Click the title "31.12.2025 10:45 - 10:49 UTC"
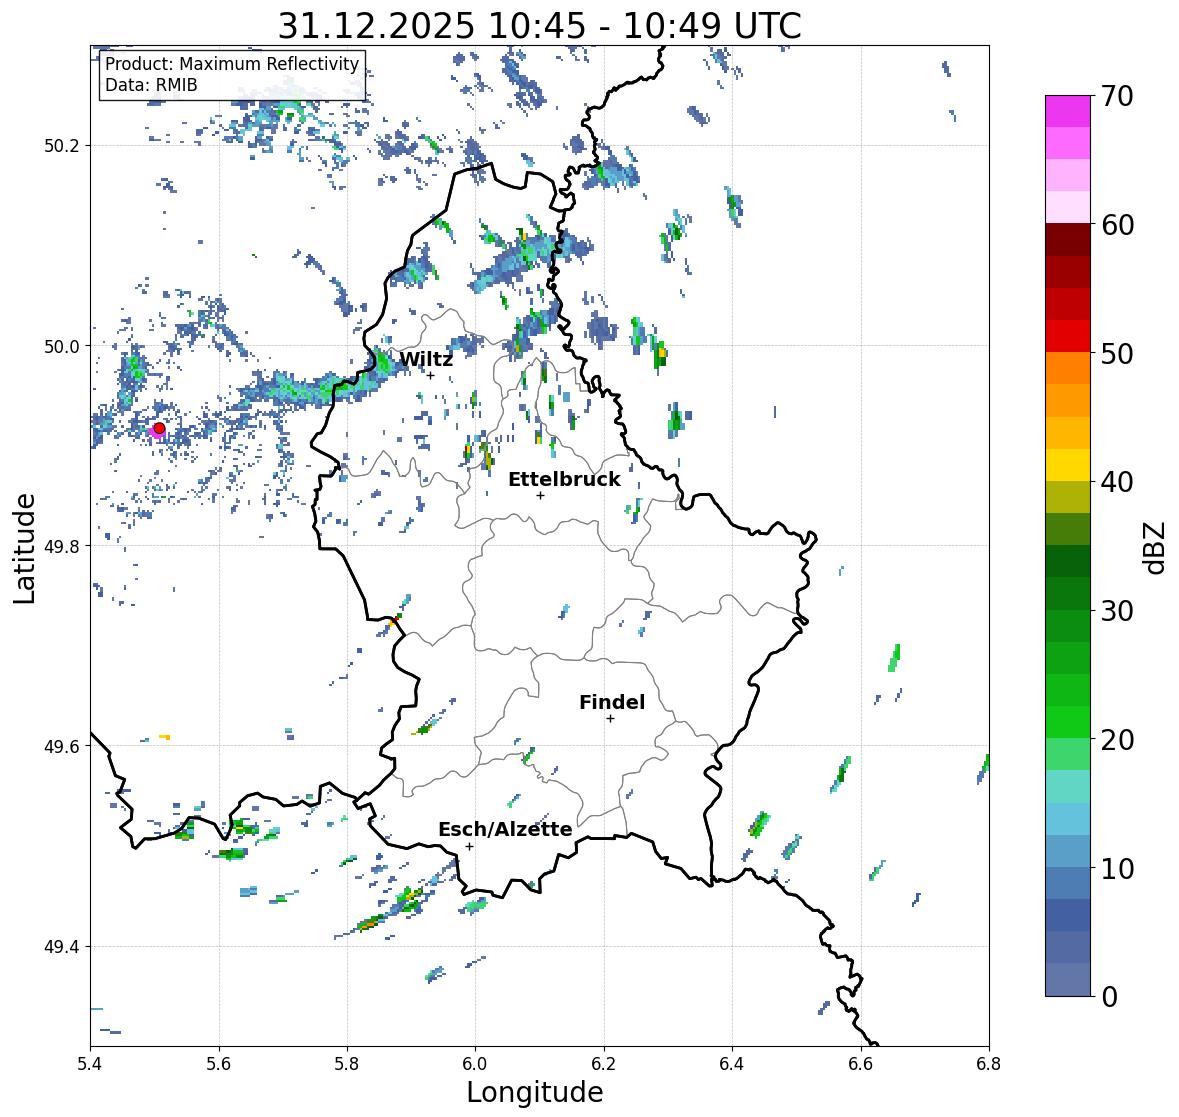The width and height of the screenshot is (1179, 1117). coord(539,26)
